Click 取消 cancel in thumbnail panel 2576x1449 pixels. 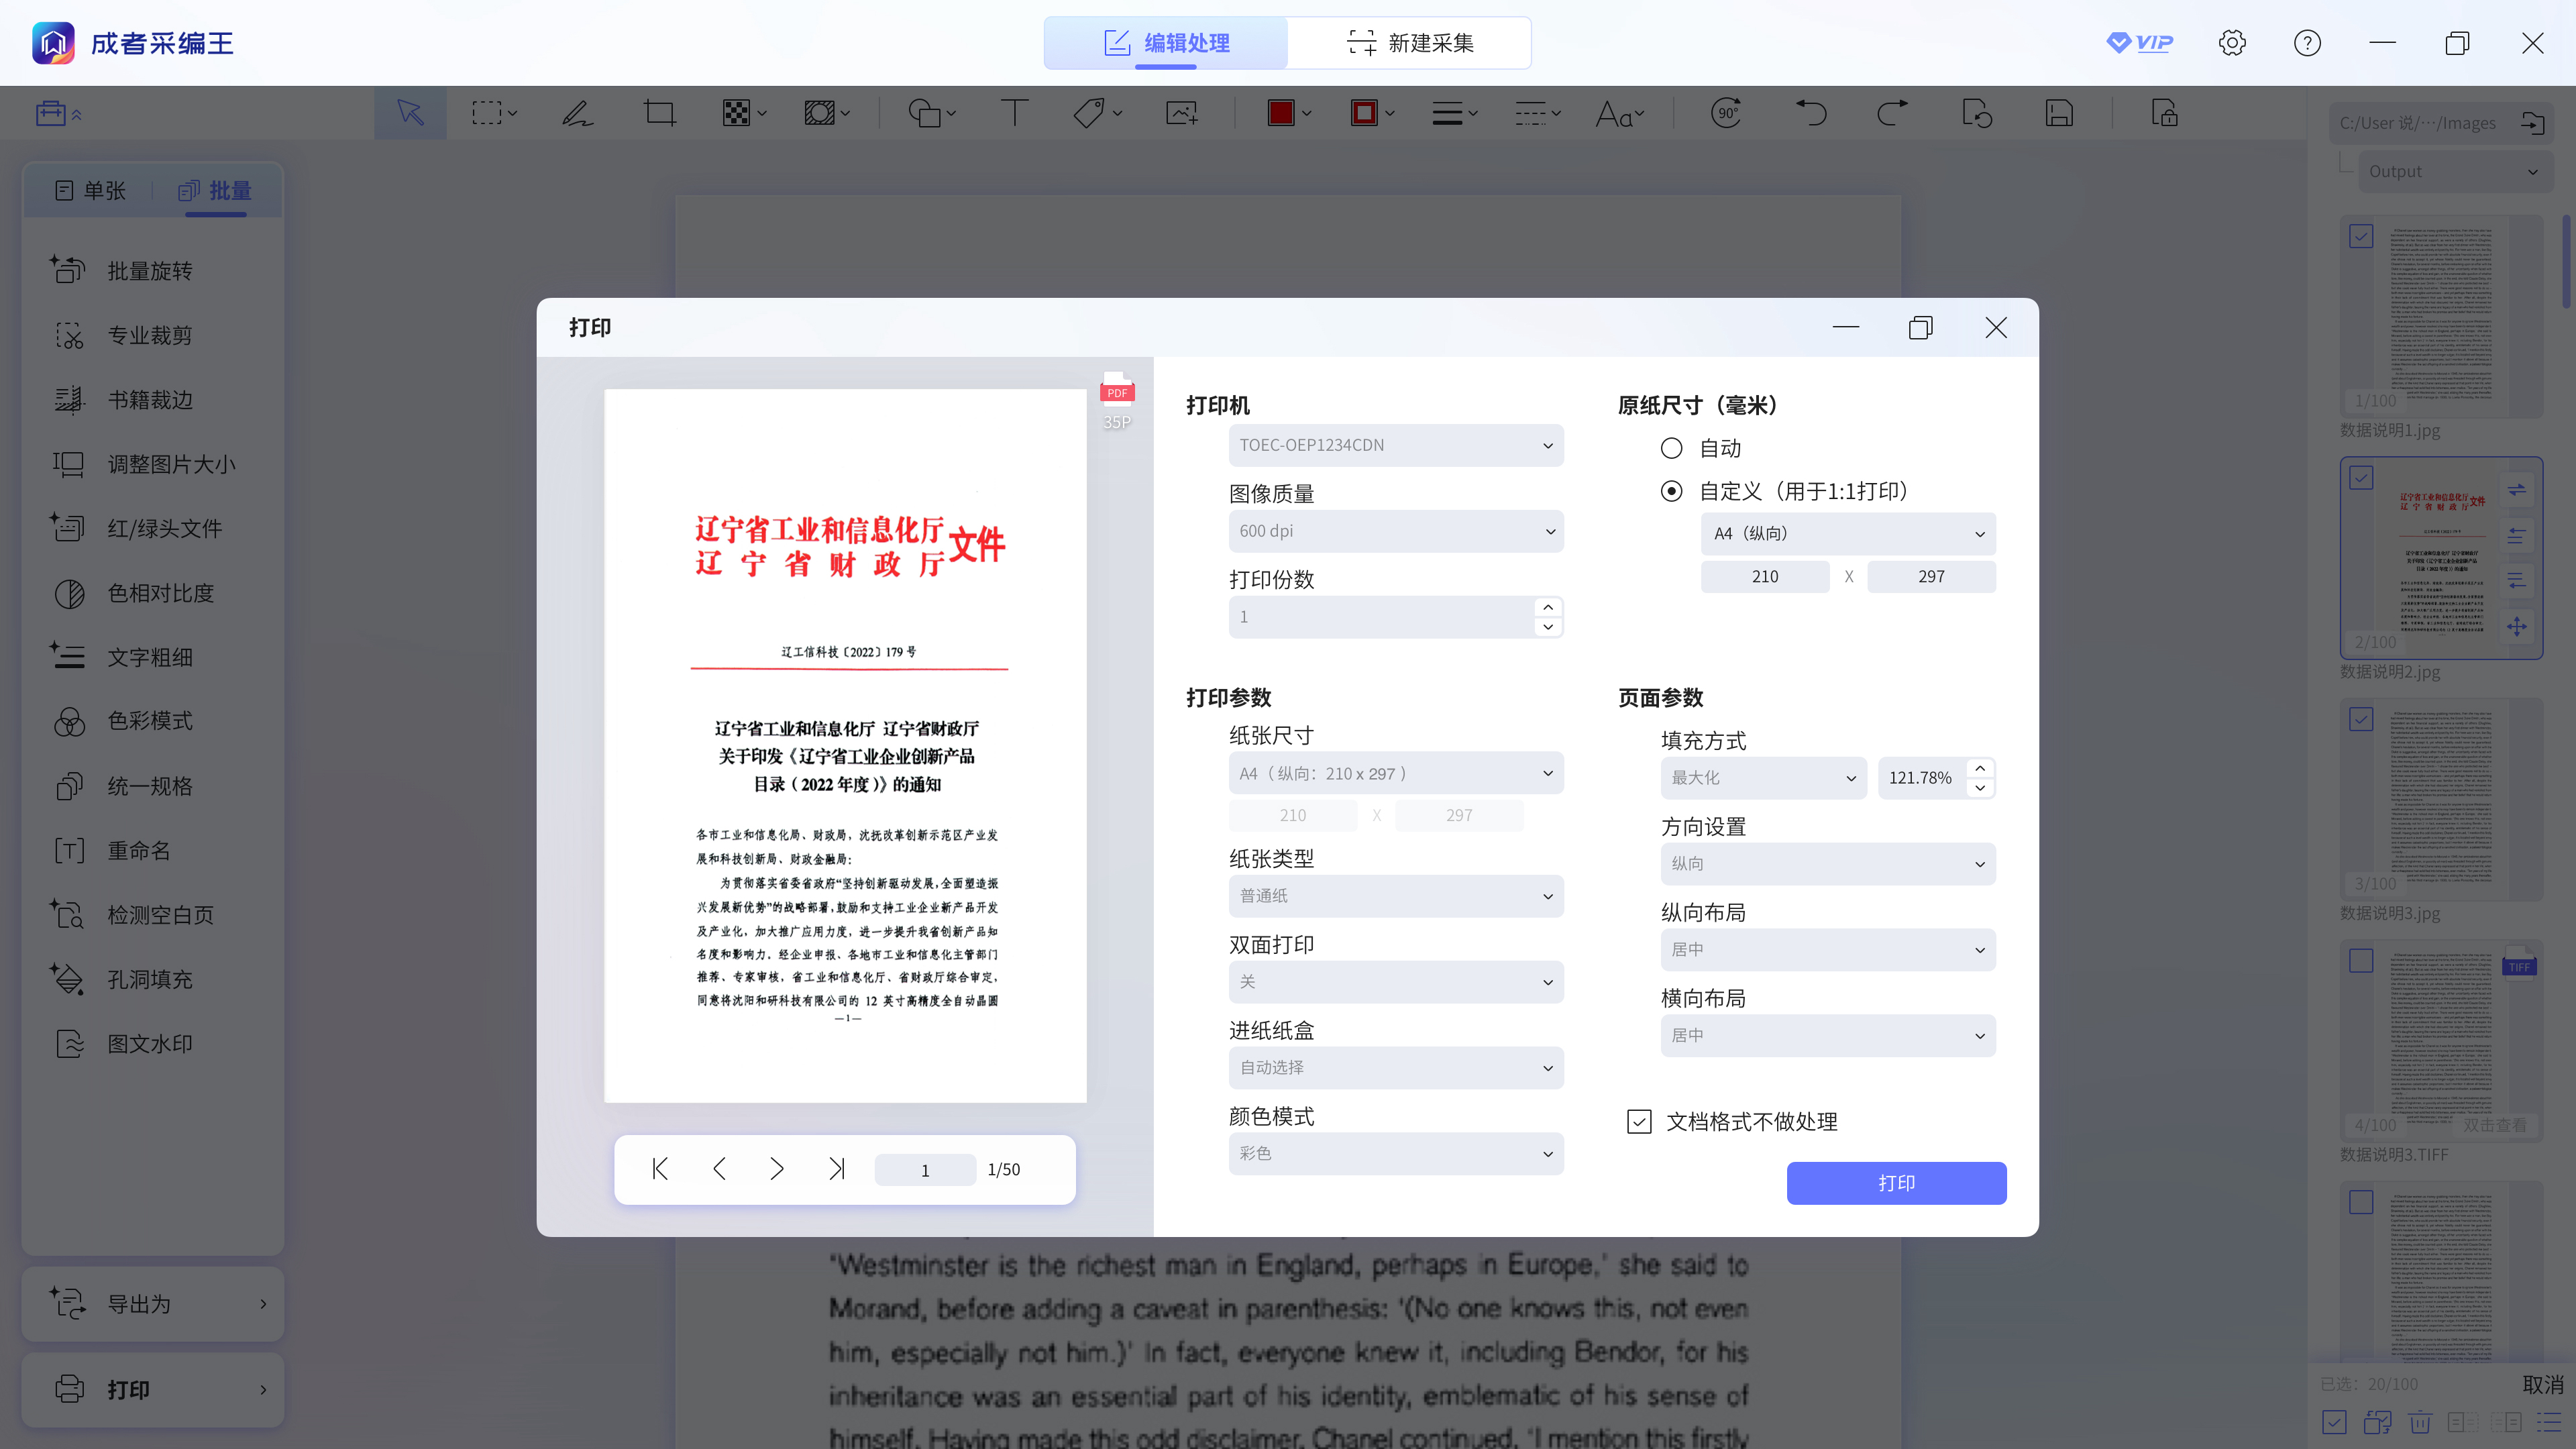click(2543, 1384)
